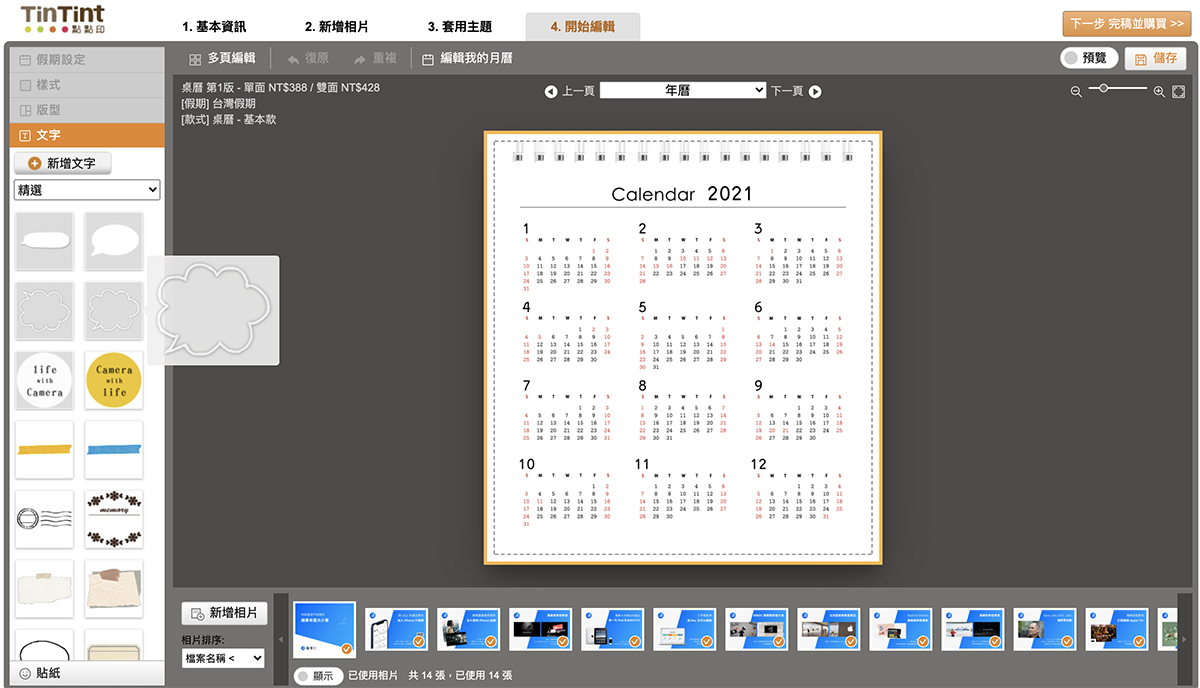Image resolution: width=1200 pixels, height=688 pixels.
Task: Open the photo sort dropdown 檔案名稱
Action: [x=223, y=658]
